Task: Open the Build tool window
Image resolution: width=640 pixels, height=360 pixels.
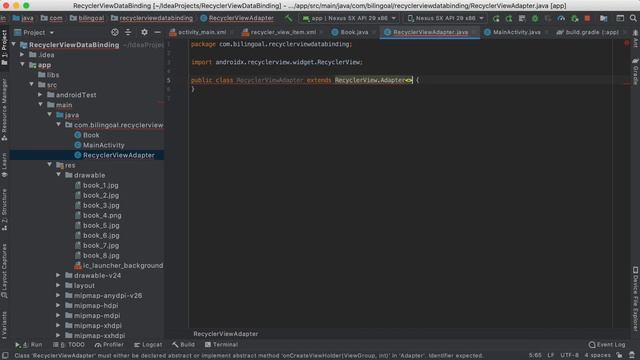Action: point(183,345)
